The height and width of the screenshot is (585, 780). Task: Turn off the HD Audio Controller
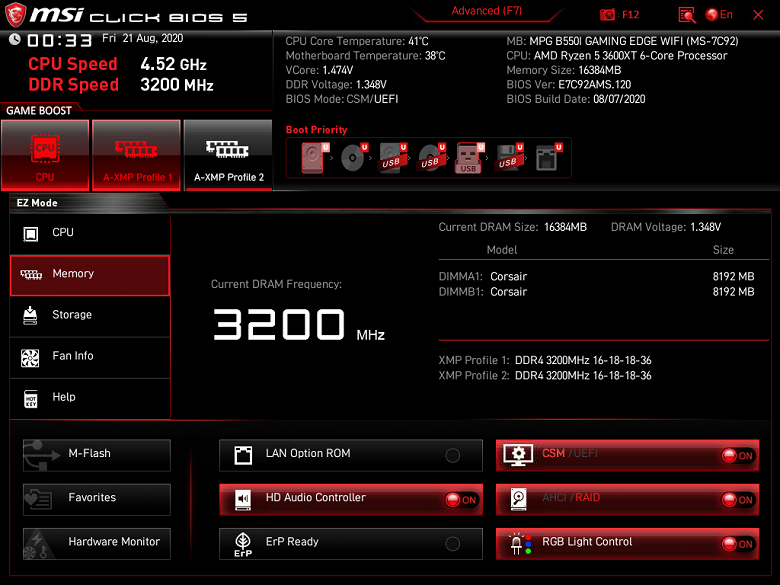coord(461,499)
